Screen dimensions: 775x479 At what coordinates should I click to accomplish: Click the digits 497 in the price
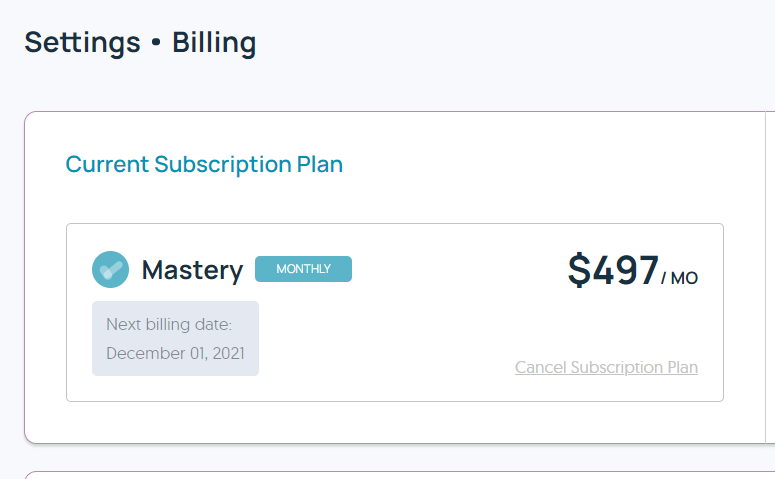tap(625, 270)
